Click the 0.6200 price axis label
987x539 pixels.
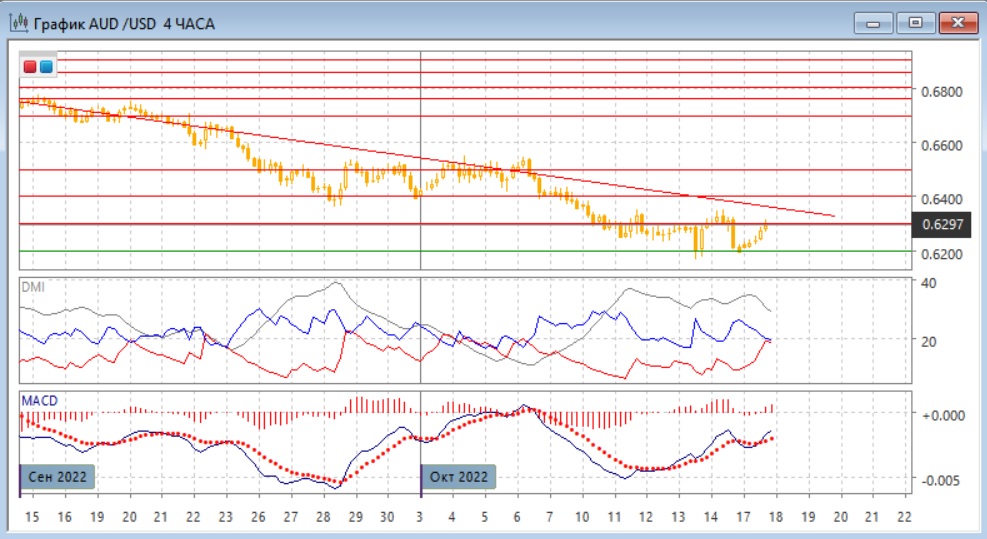click(x=942, y=254)
